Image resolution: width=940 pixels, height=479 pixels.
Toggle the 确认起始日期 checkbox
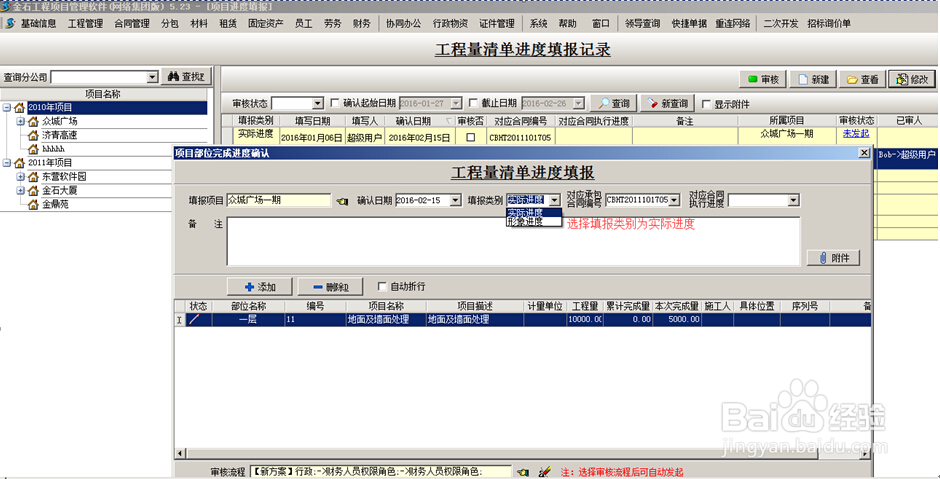coord(335,103)
